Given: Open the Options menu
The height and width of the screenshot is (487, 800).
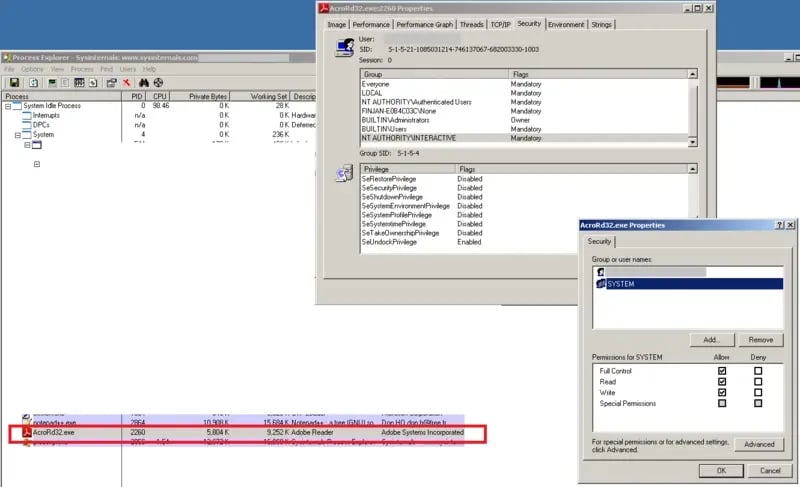Looking at the screenshot, I should pyautogui.click(x=33, y=69).
